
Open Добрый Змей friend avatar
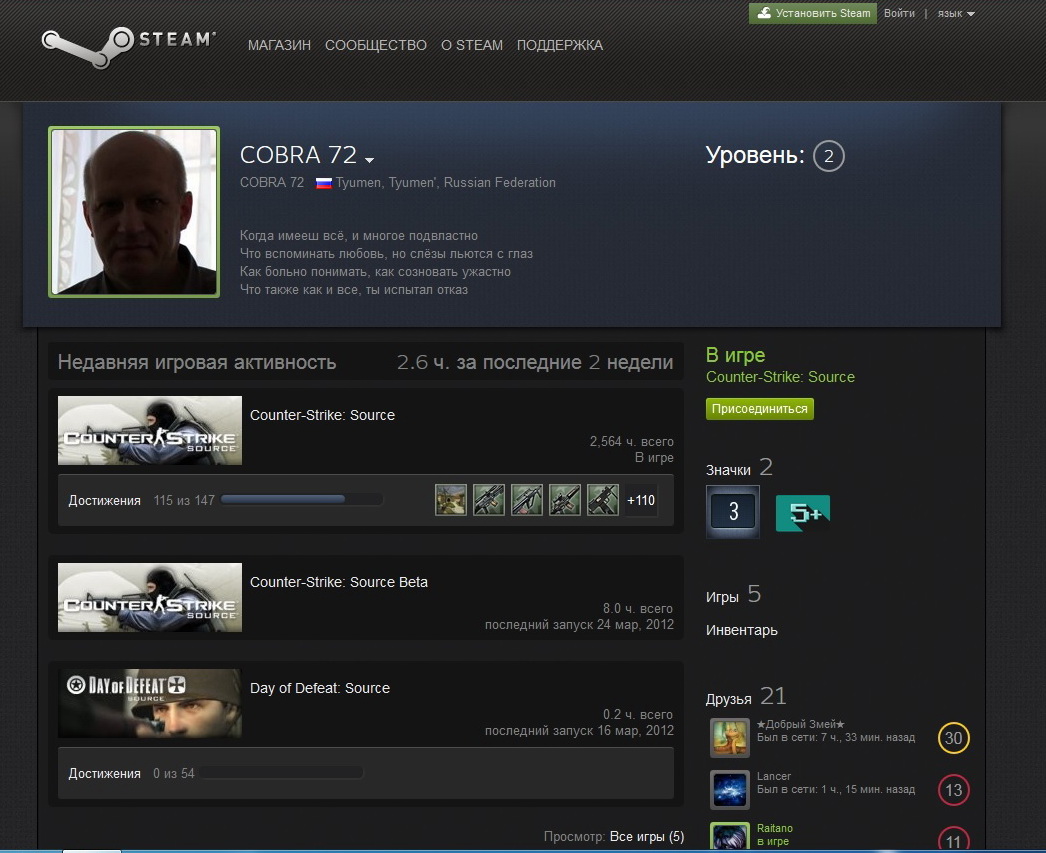pyautogui.click(x=730, y=738)
